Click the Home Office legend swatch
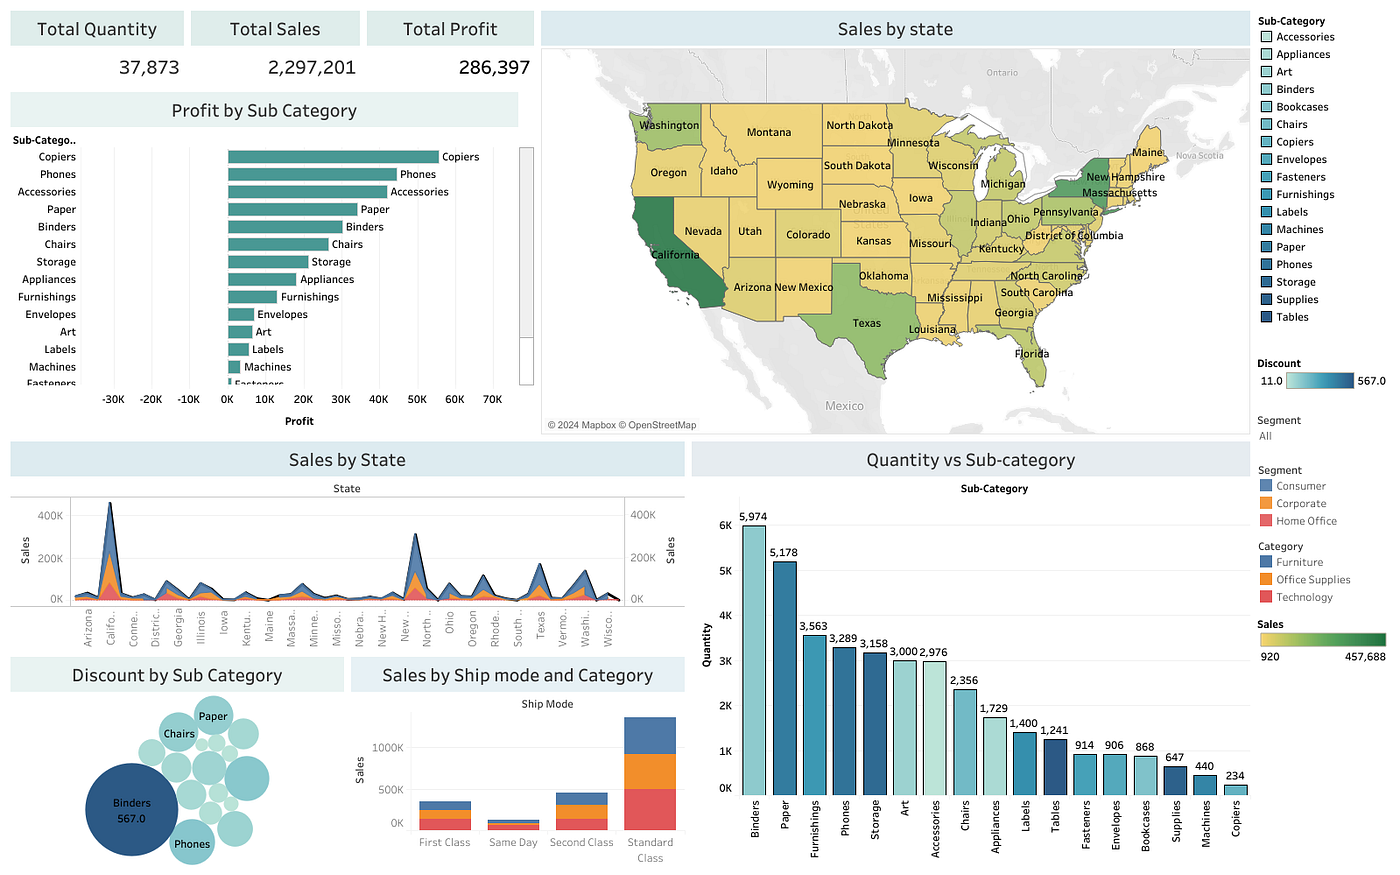The height and width of the screenshot is (875, 1400). pos(1265,520)
